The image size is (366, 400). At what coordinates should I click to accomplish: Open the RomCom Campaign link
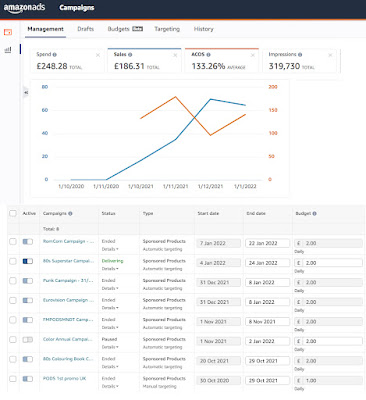tap(68, 241)
